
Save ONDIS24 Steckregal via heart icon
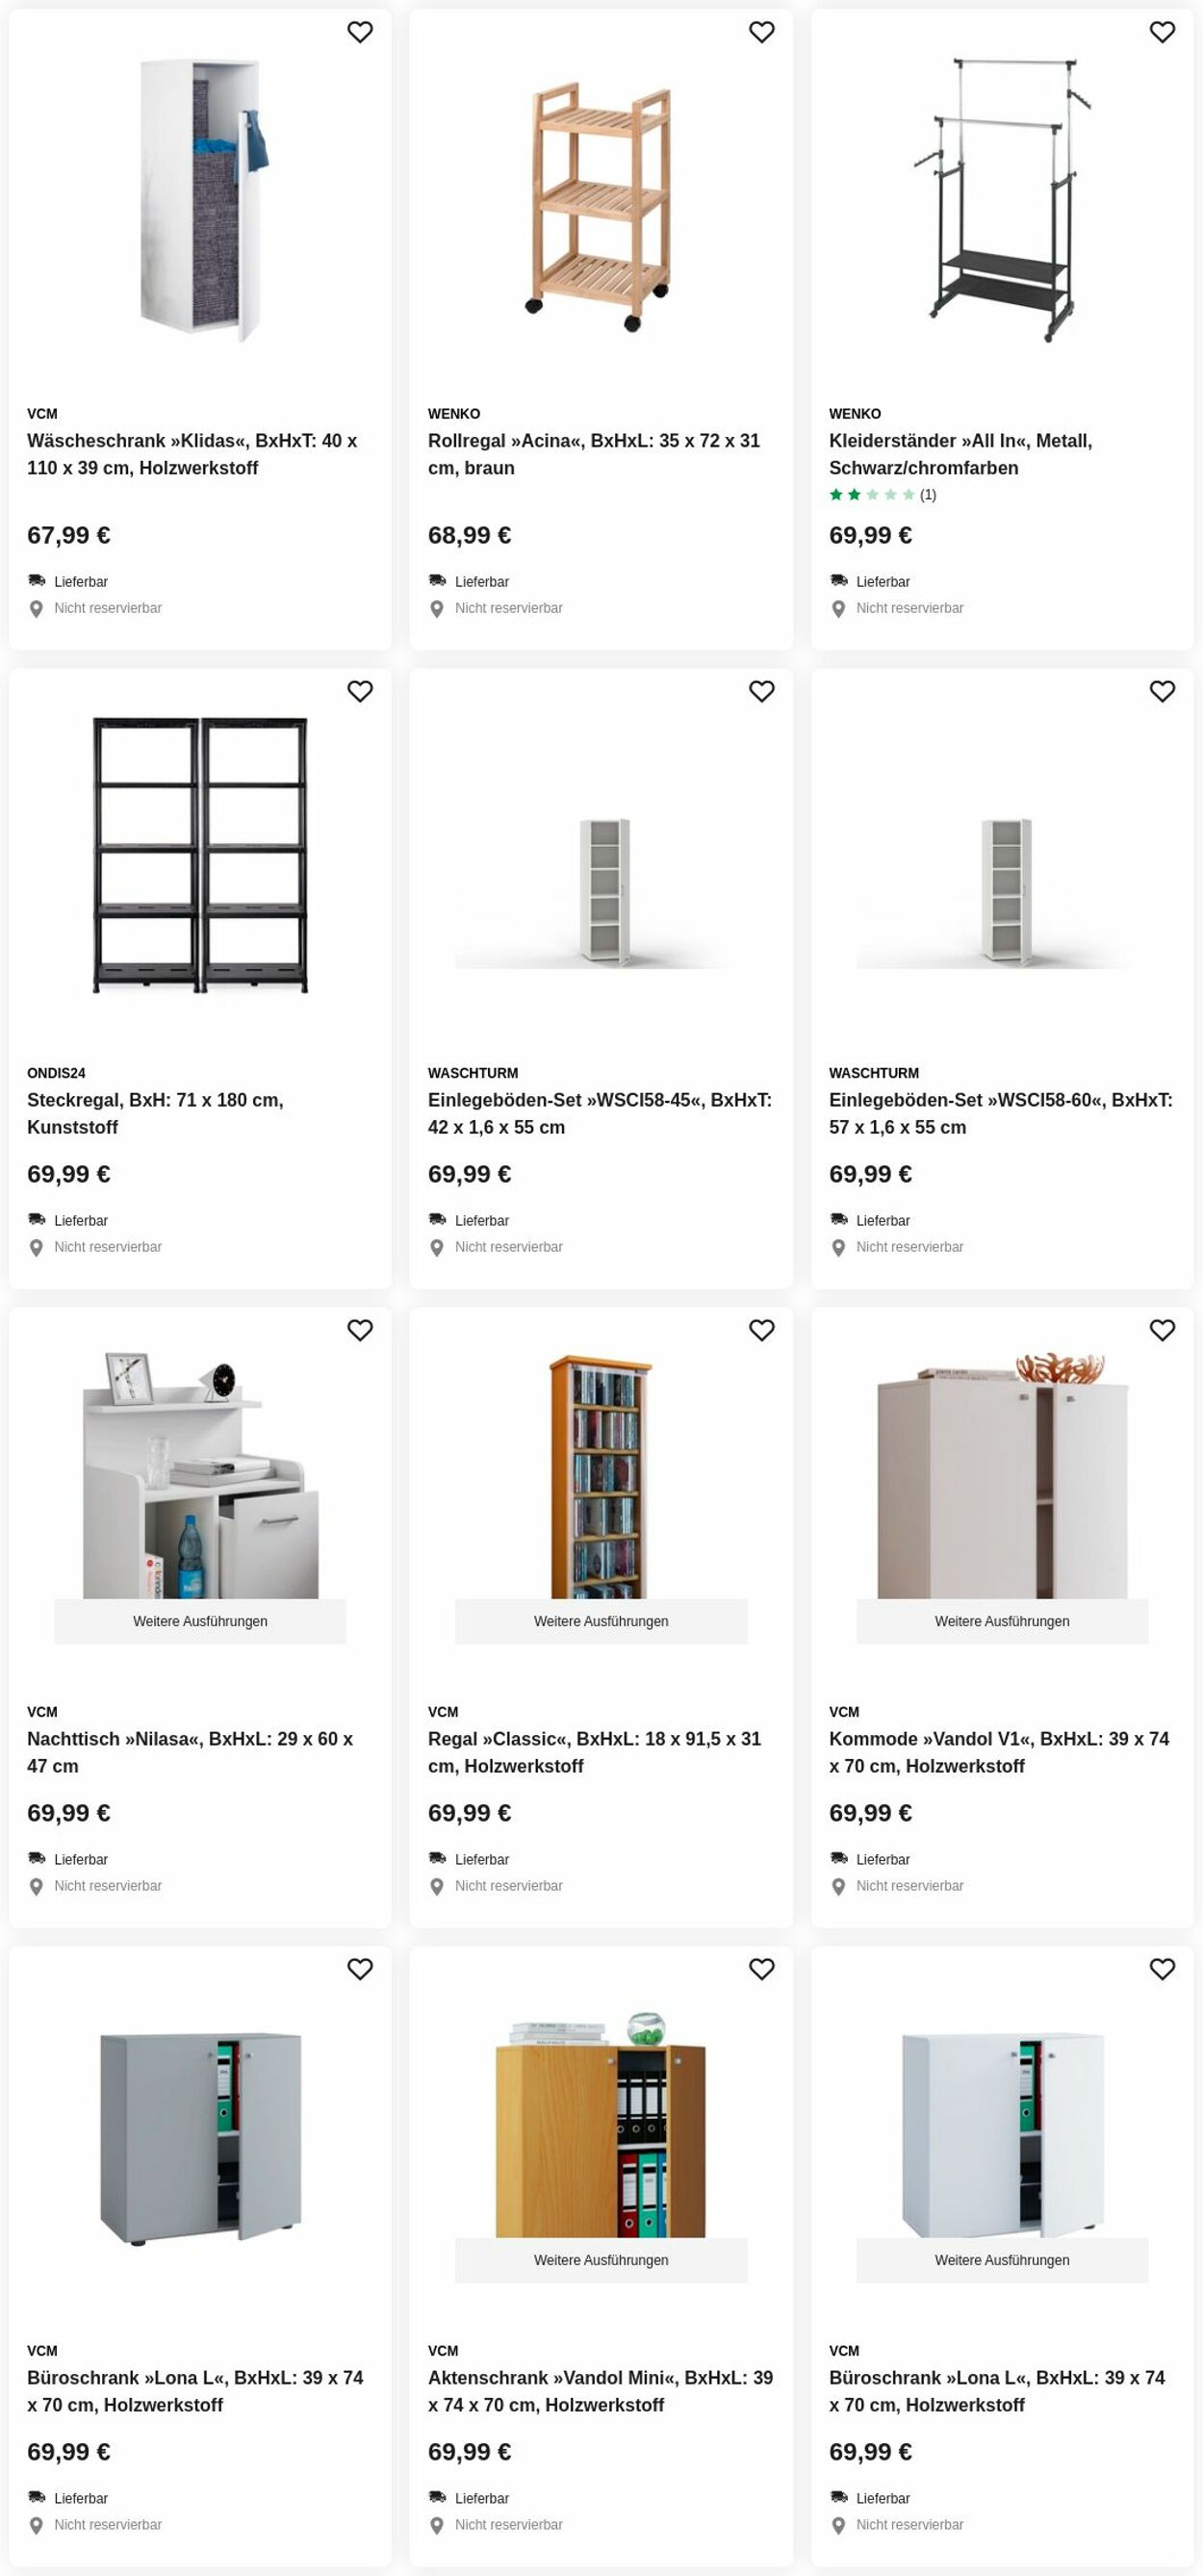(360, 691)
